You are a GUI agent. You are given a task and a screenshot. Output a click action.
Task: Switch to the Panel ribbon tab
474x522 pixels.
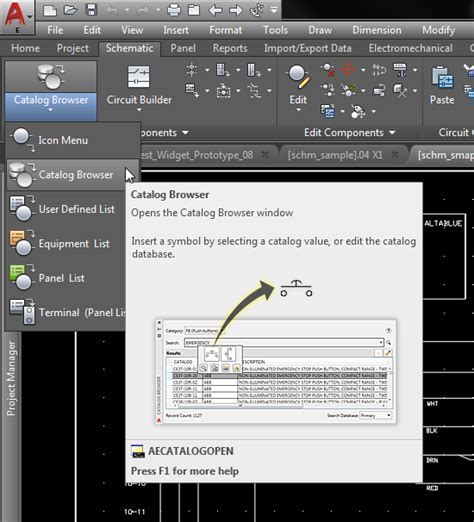pos(183,48)
